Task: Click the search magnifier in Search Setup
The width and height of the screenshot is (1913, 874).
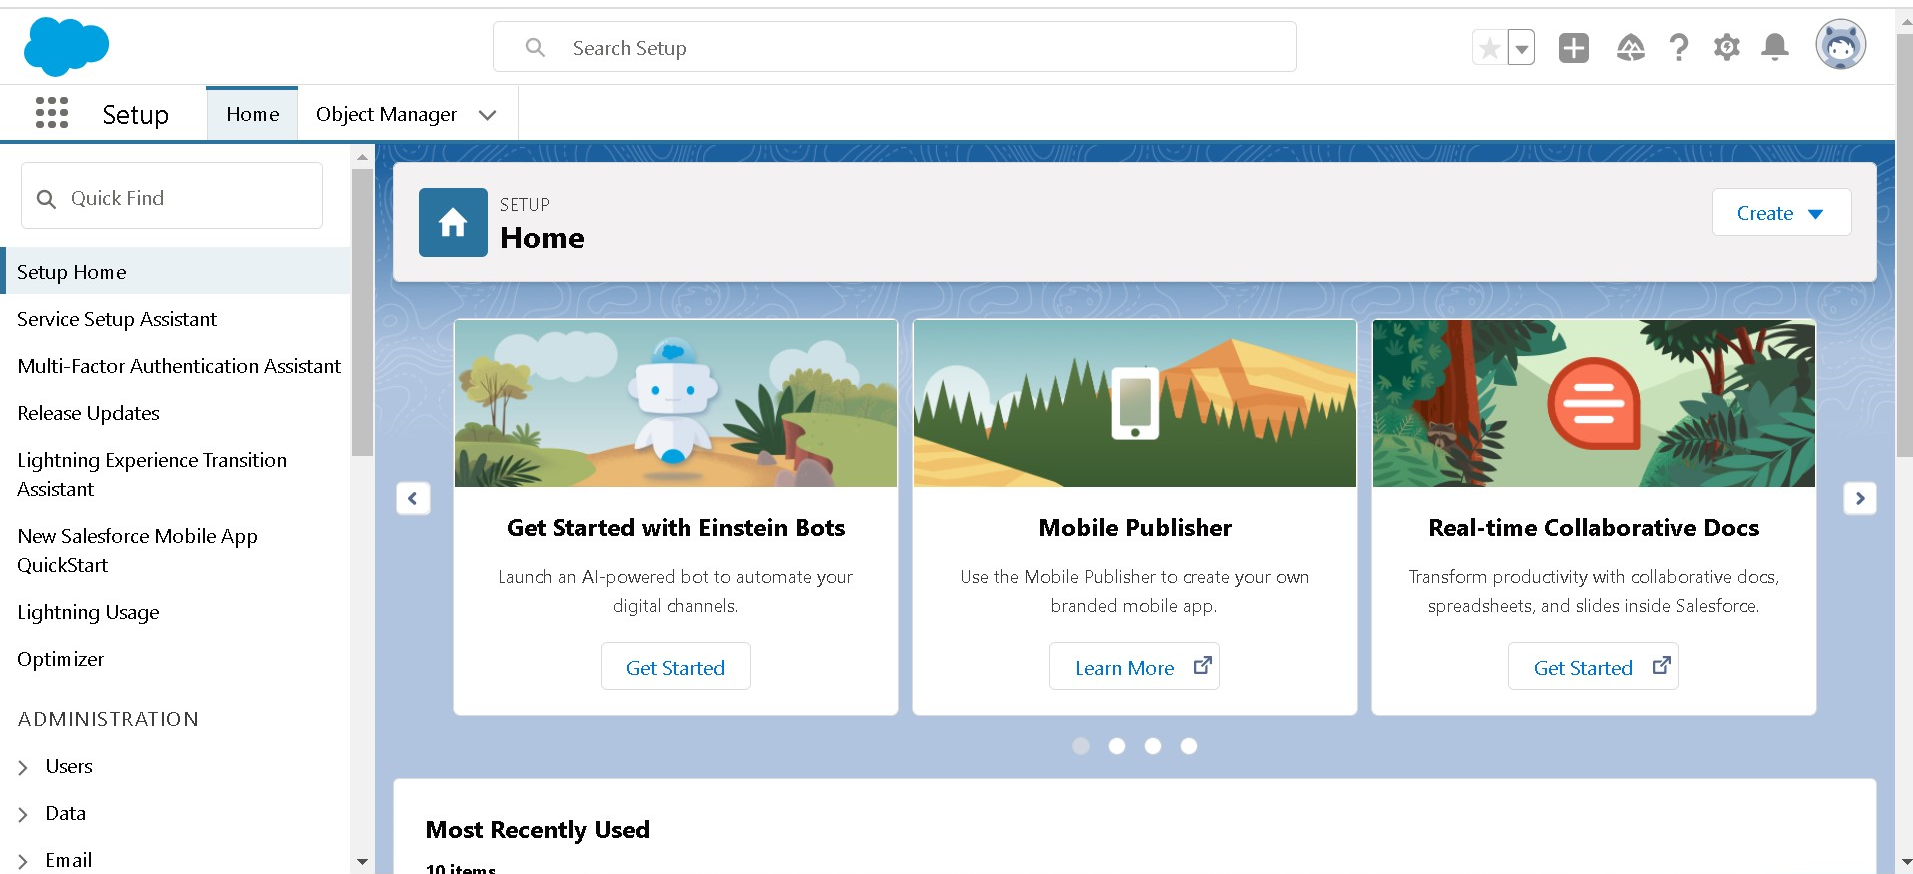Action: [535, 47]
